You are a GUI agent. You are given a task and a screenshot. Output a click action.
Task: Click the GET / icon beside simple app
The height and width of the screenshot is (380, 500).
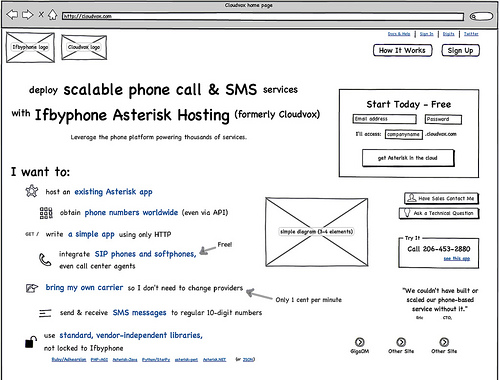click(32, 234)
